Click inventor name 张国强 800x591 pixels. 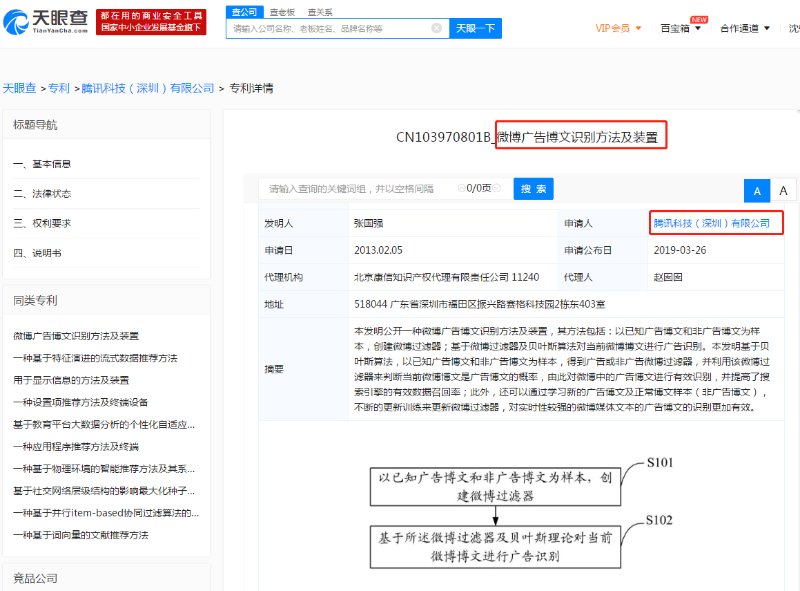(x=368, y=223)
